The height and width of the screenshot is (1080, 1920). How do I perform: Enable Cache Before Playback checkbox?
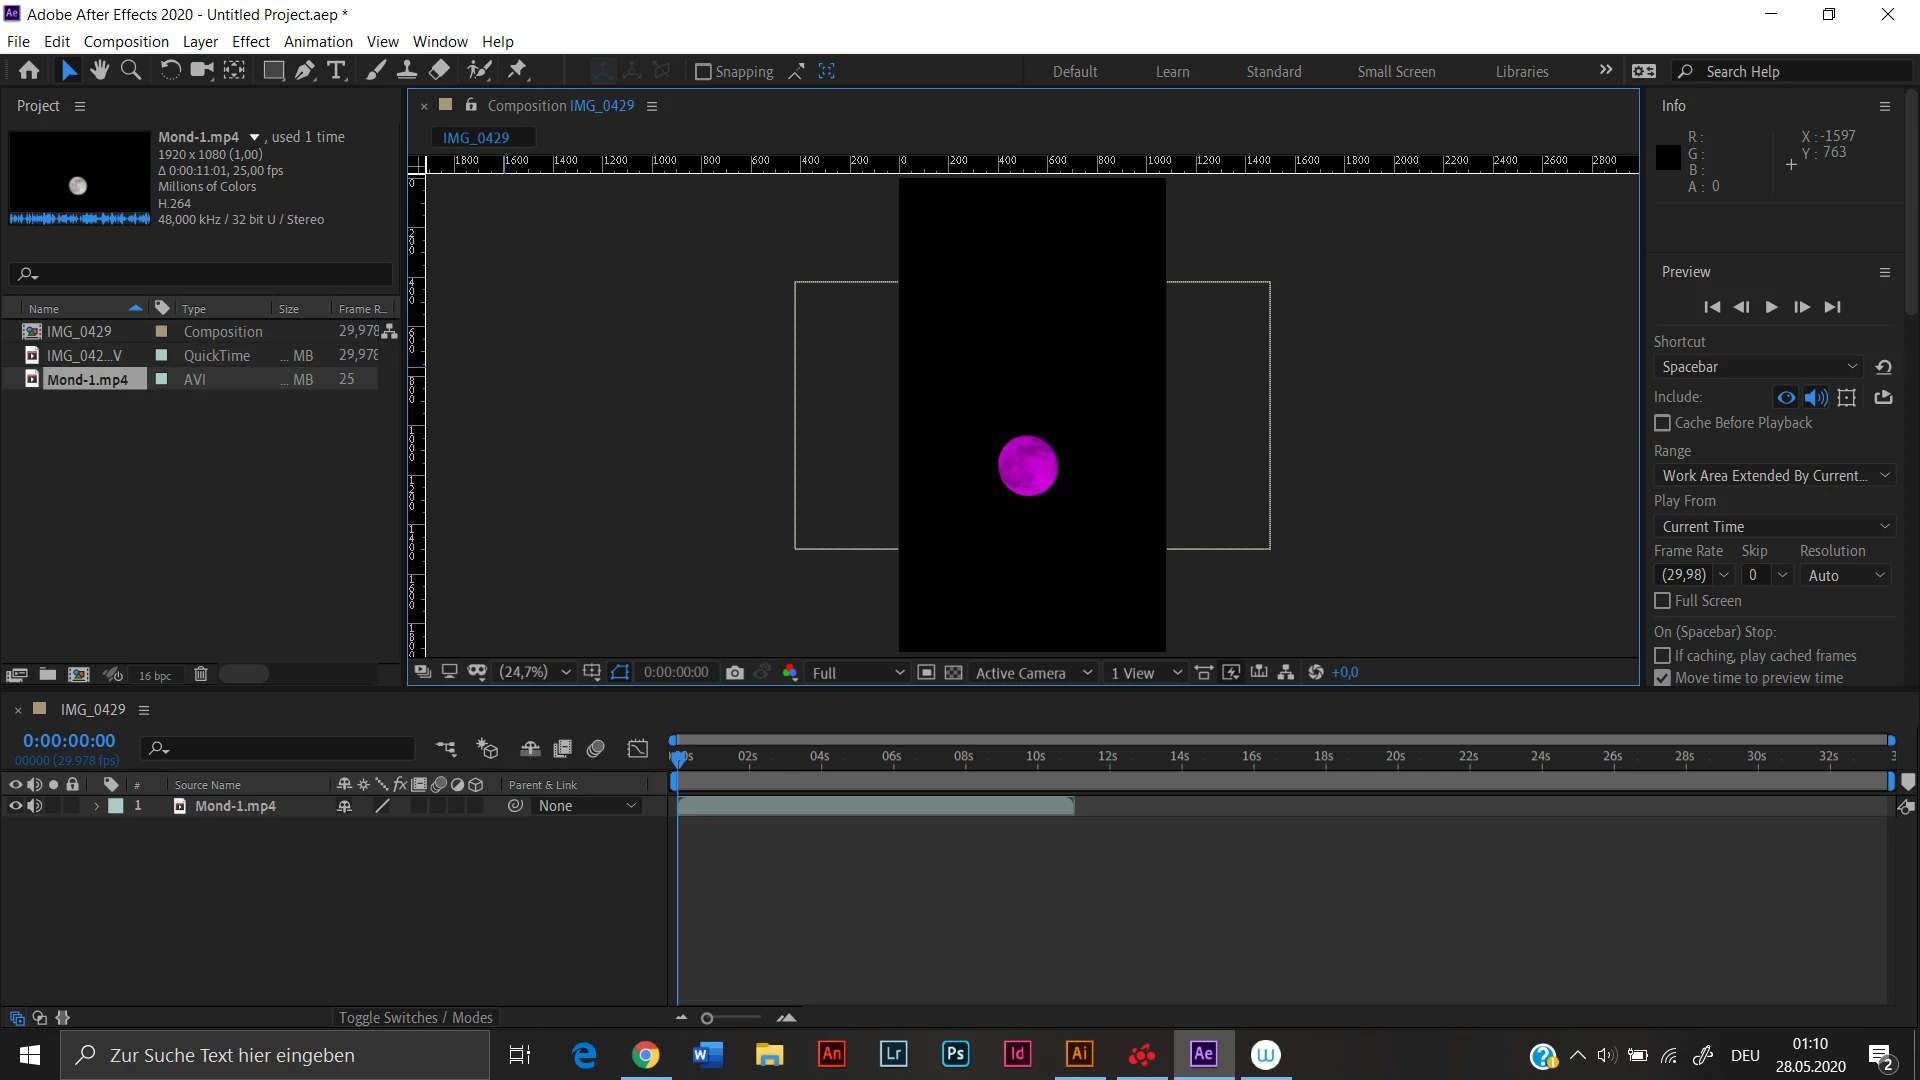(x=1663, y=423)
